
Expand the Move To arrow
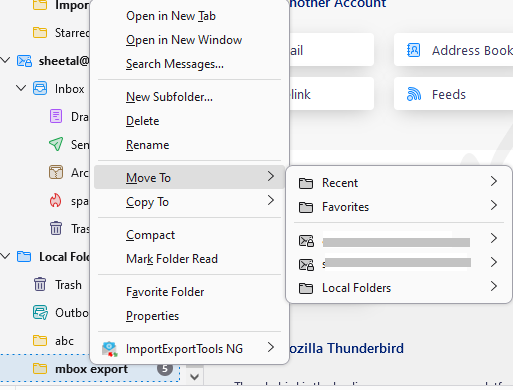(271, 176)
